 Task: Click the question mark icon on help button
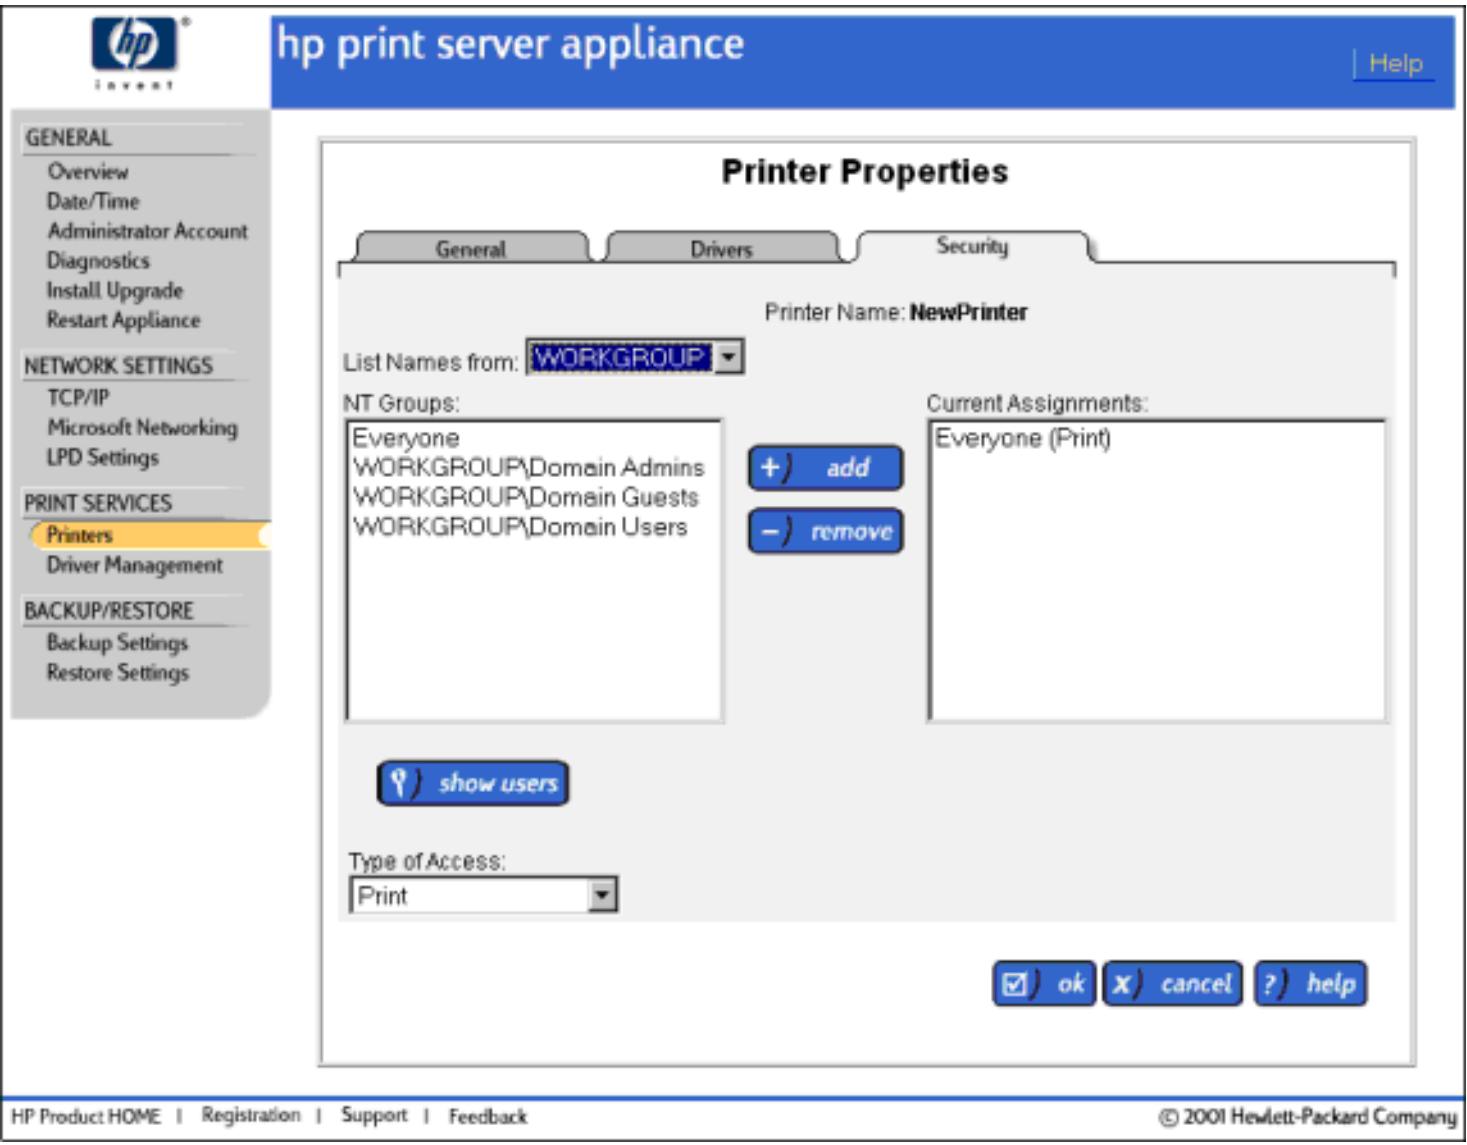1270,985
